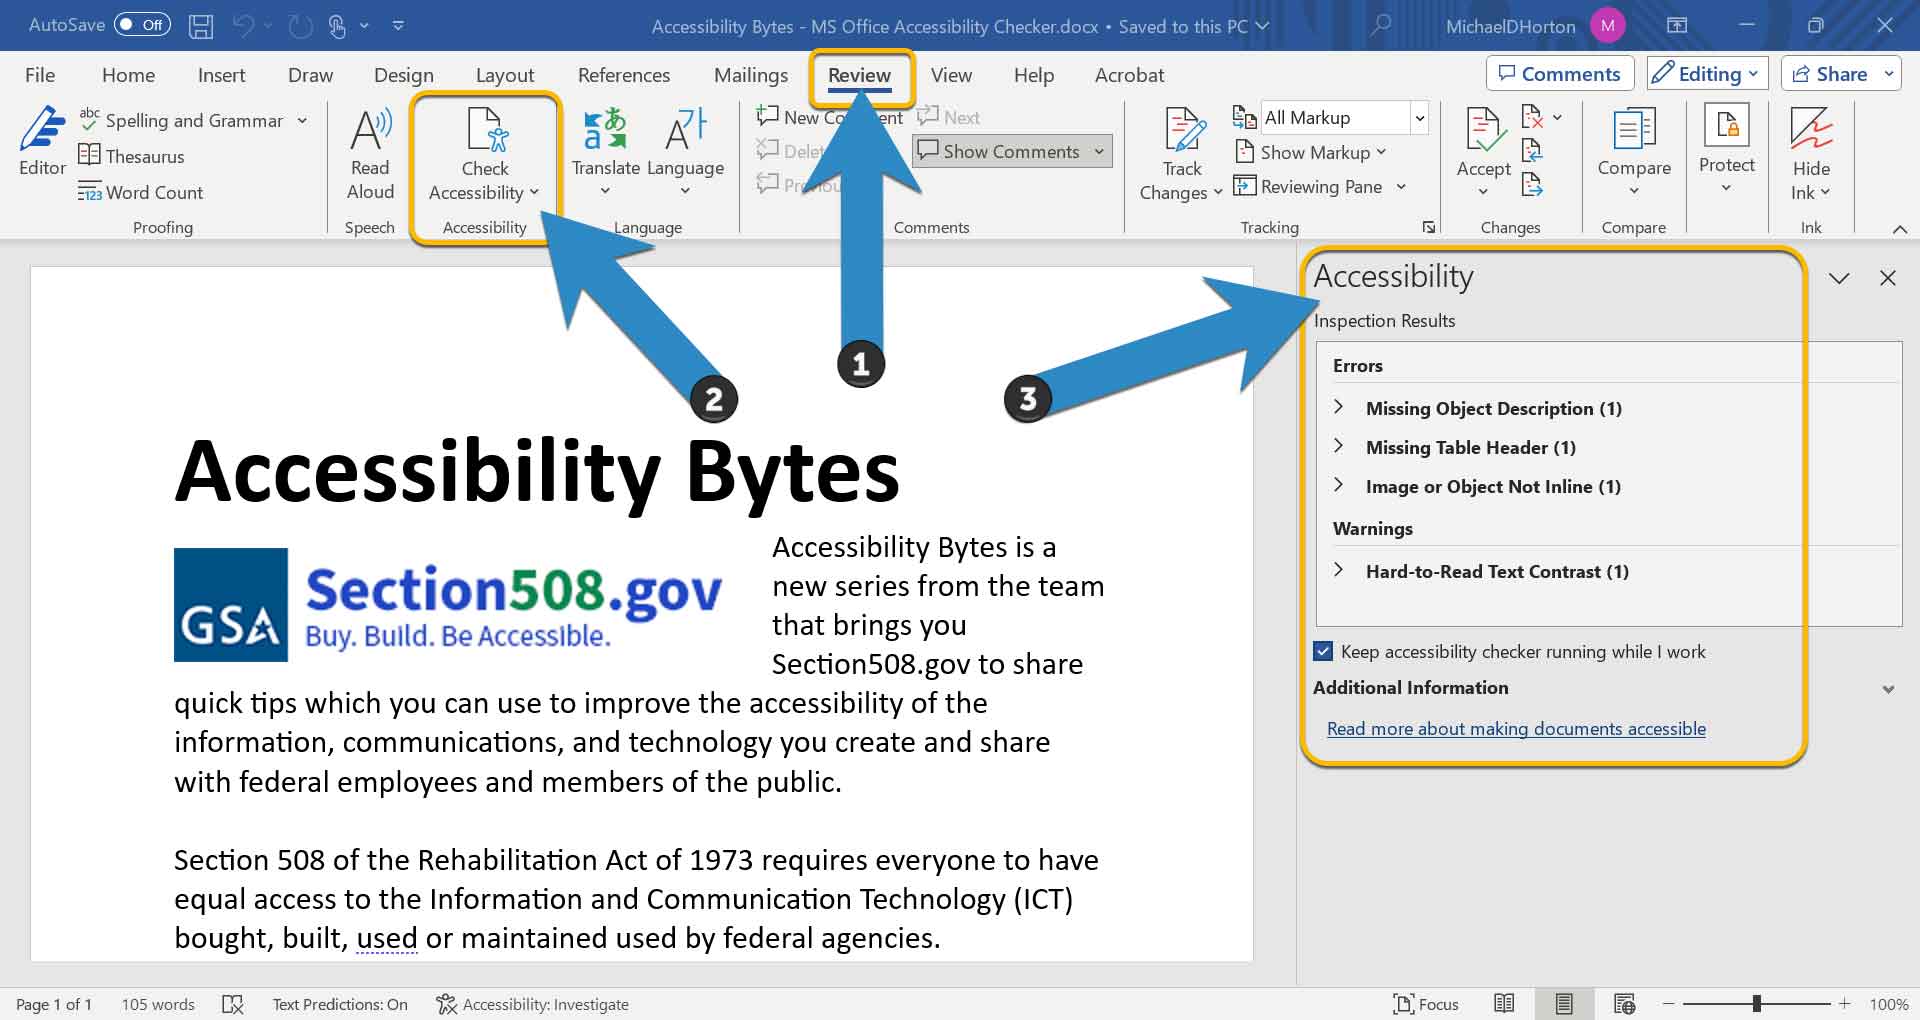Toggle Text Predictions: On
The width and height of the screenshot is (1920, 1020).
(x=340, y=1004)
